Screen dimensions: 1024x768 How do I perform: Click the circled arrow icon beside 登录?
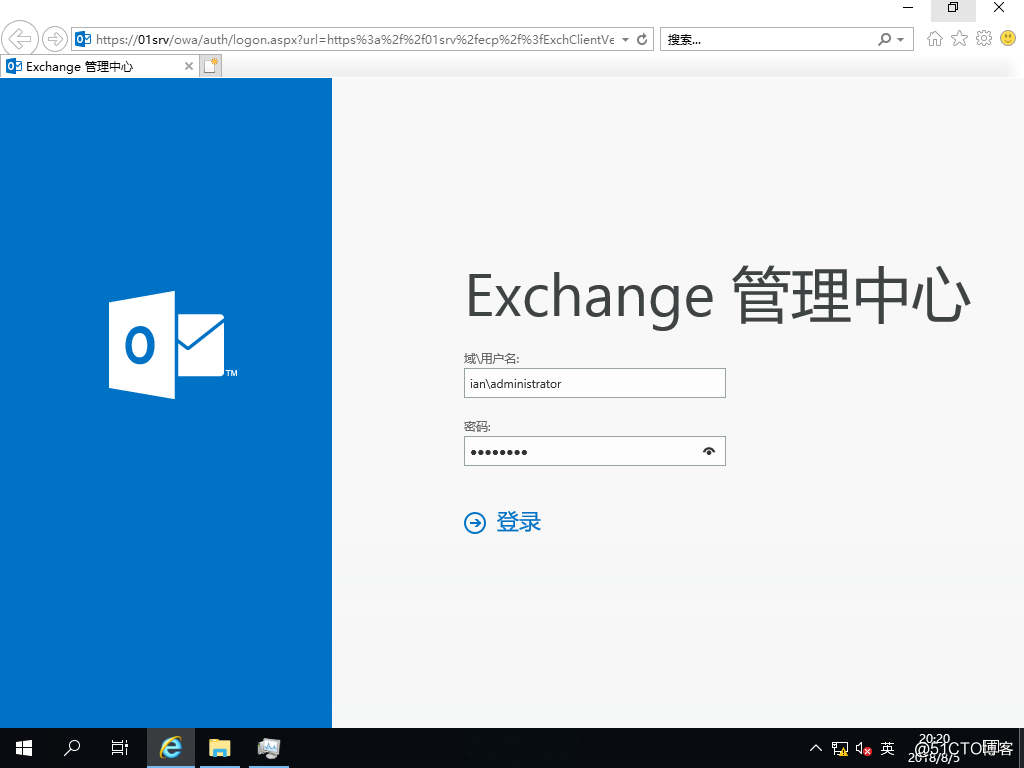click(x=475, y=522)
